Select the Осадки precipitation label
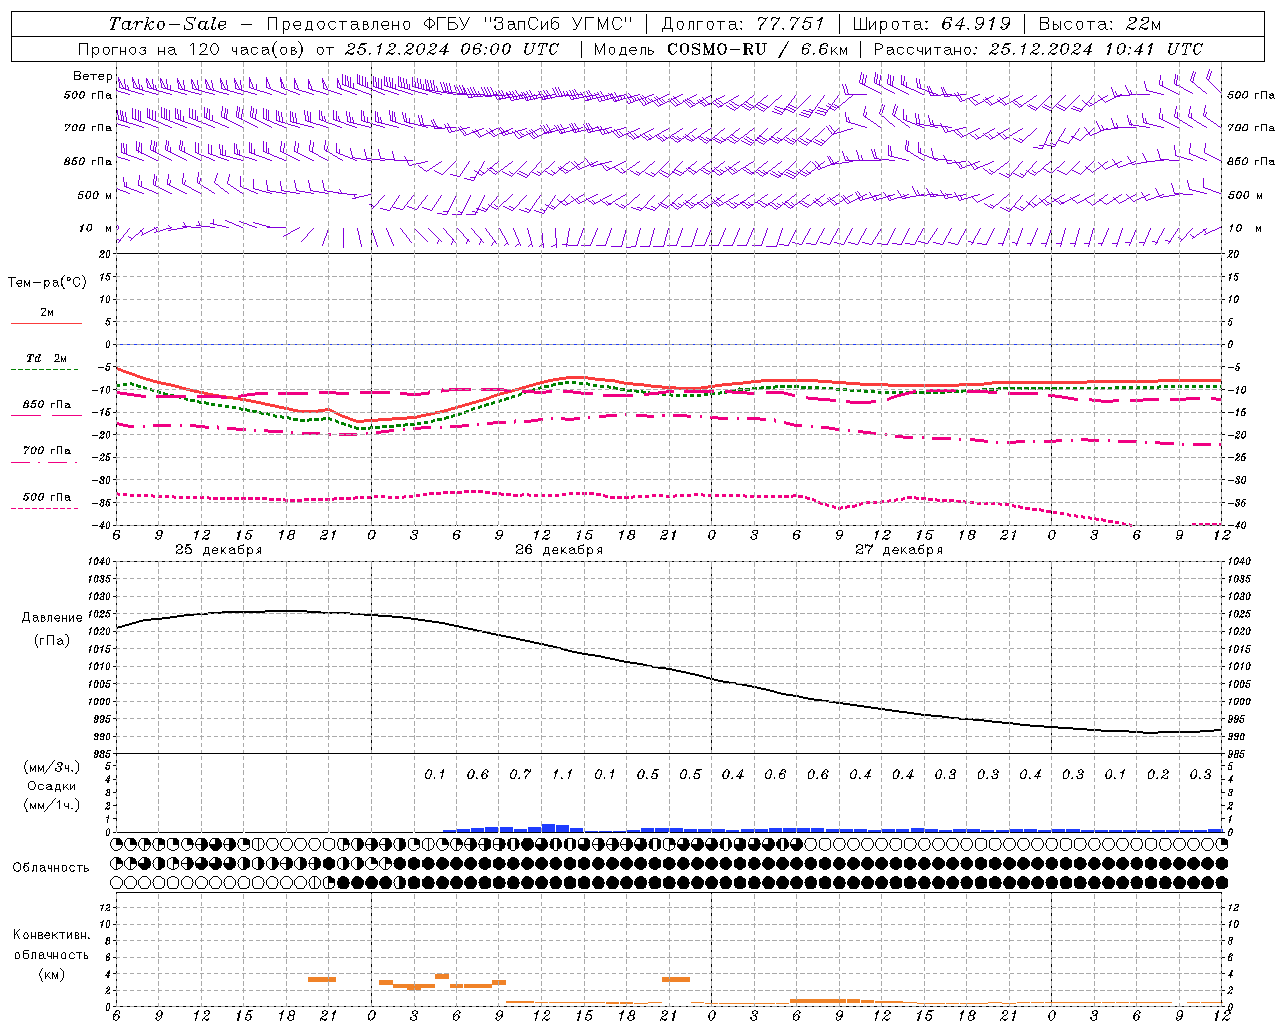The image size is (1280, 1024). pos(52,786)
